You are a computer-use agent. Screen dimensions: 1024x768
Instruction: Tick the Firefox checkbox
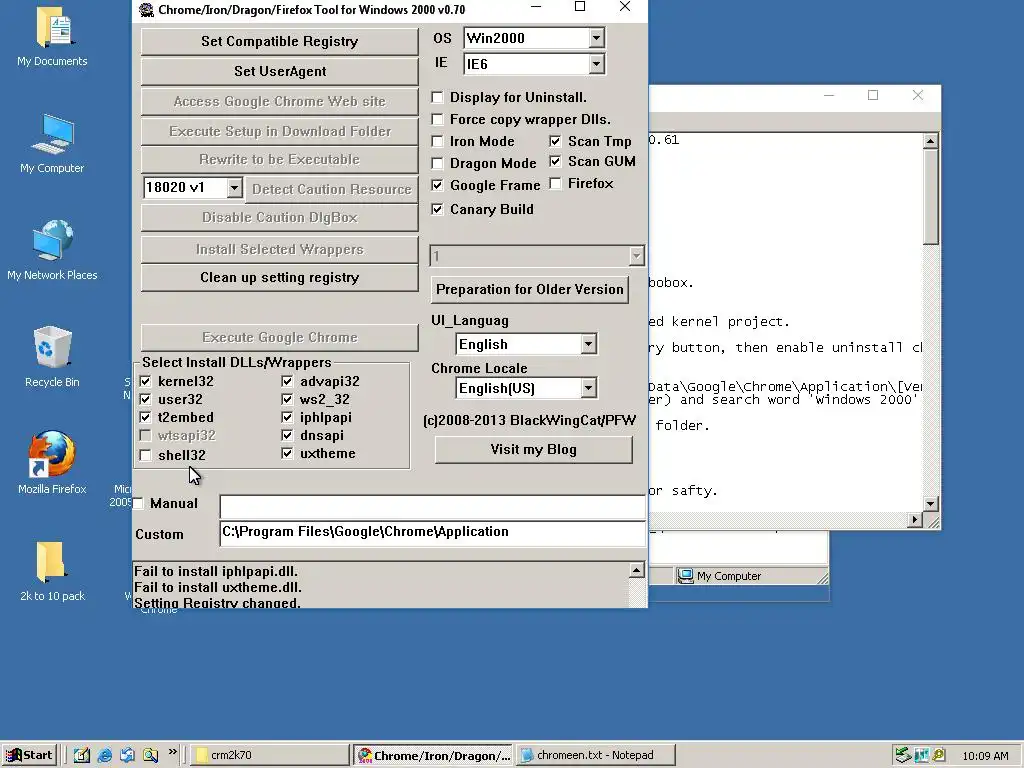point(555,184)
